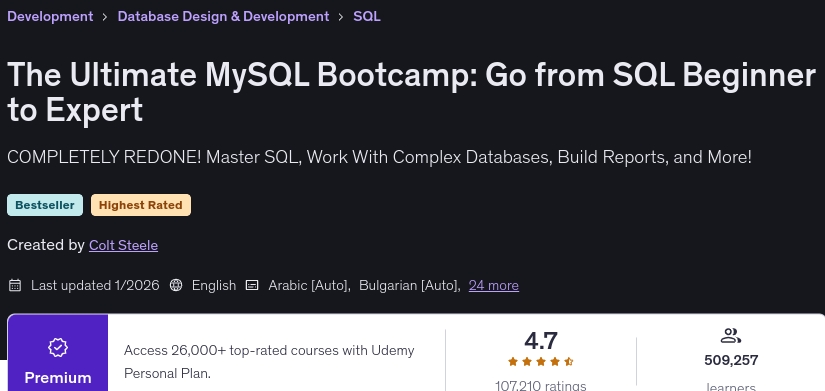Click the closed captions icon
The height and width of the screenshot is (391, 825).
pos(252,285)
